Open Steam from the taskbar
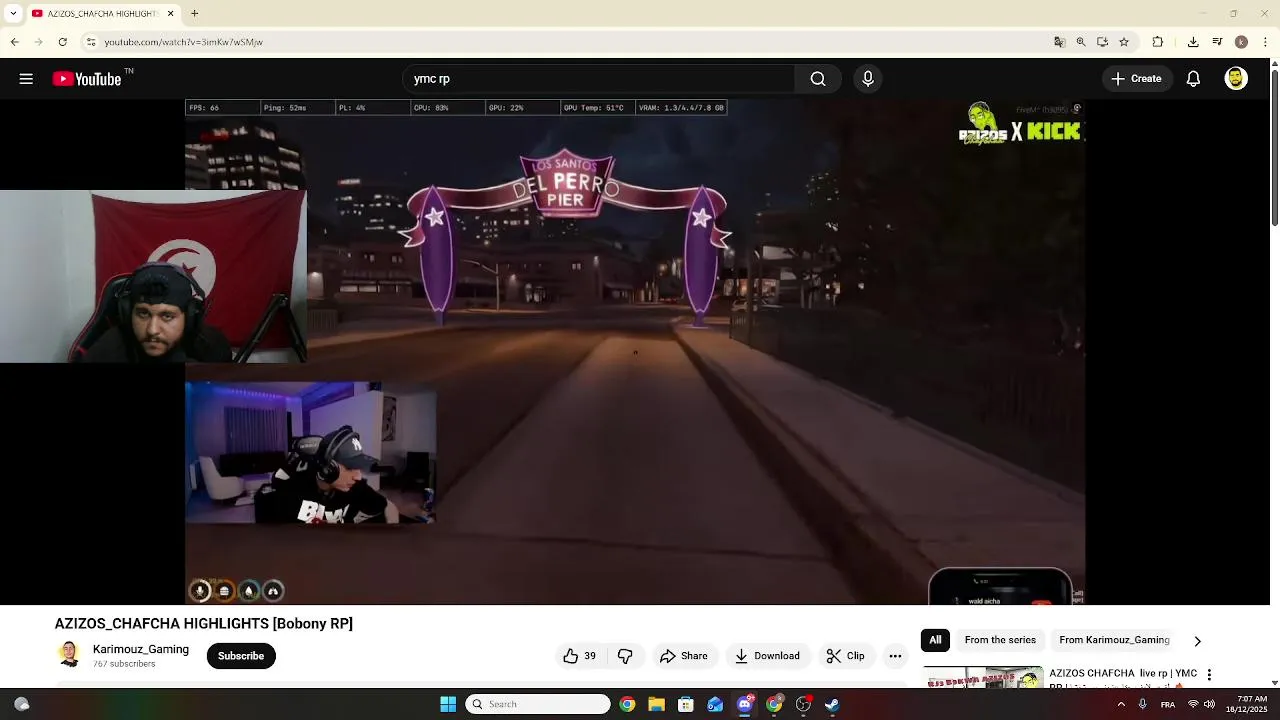This screenshot has width=1280, height=720. click(832, 704)
